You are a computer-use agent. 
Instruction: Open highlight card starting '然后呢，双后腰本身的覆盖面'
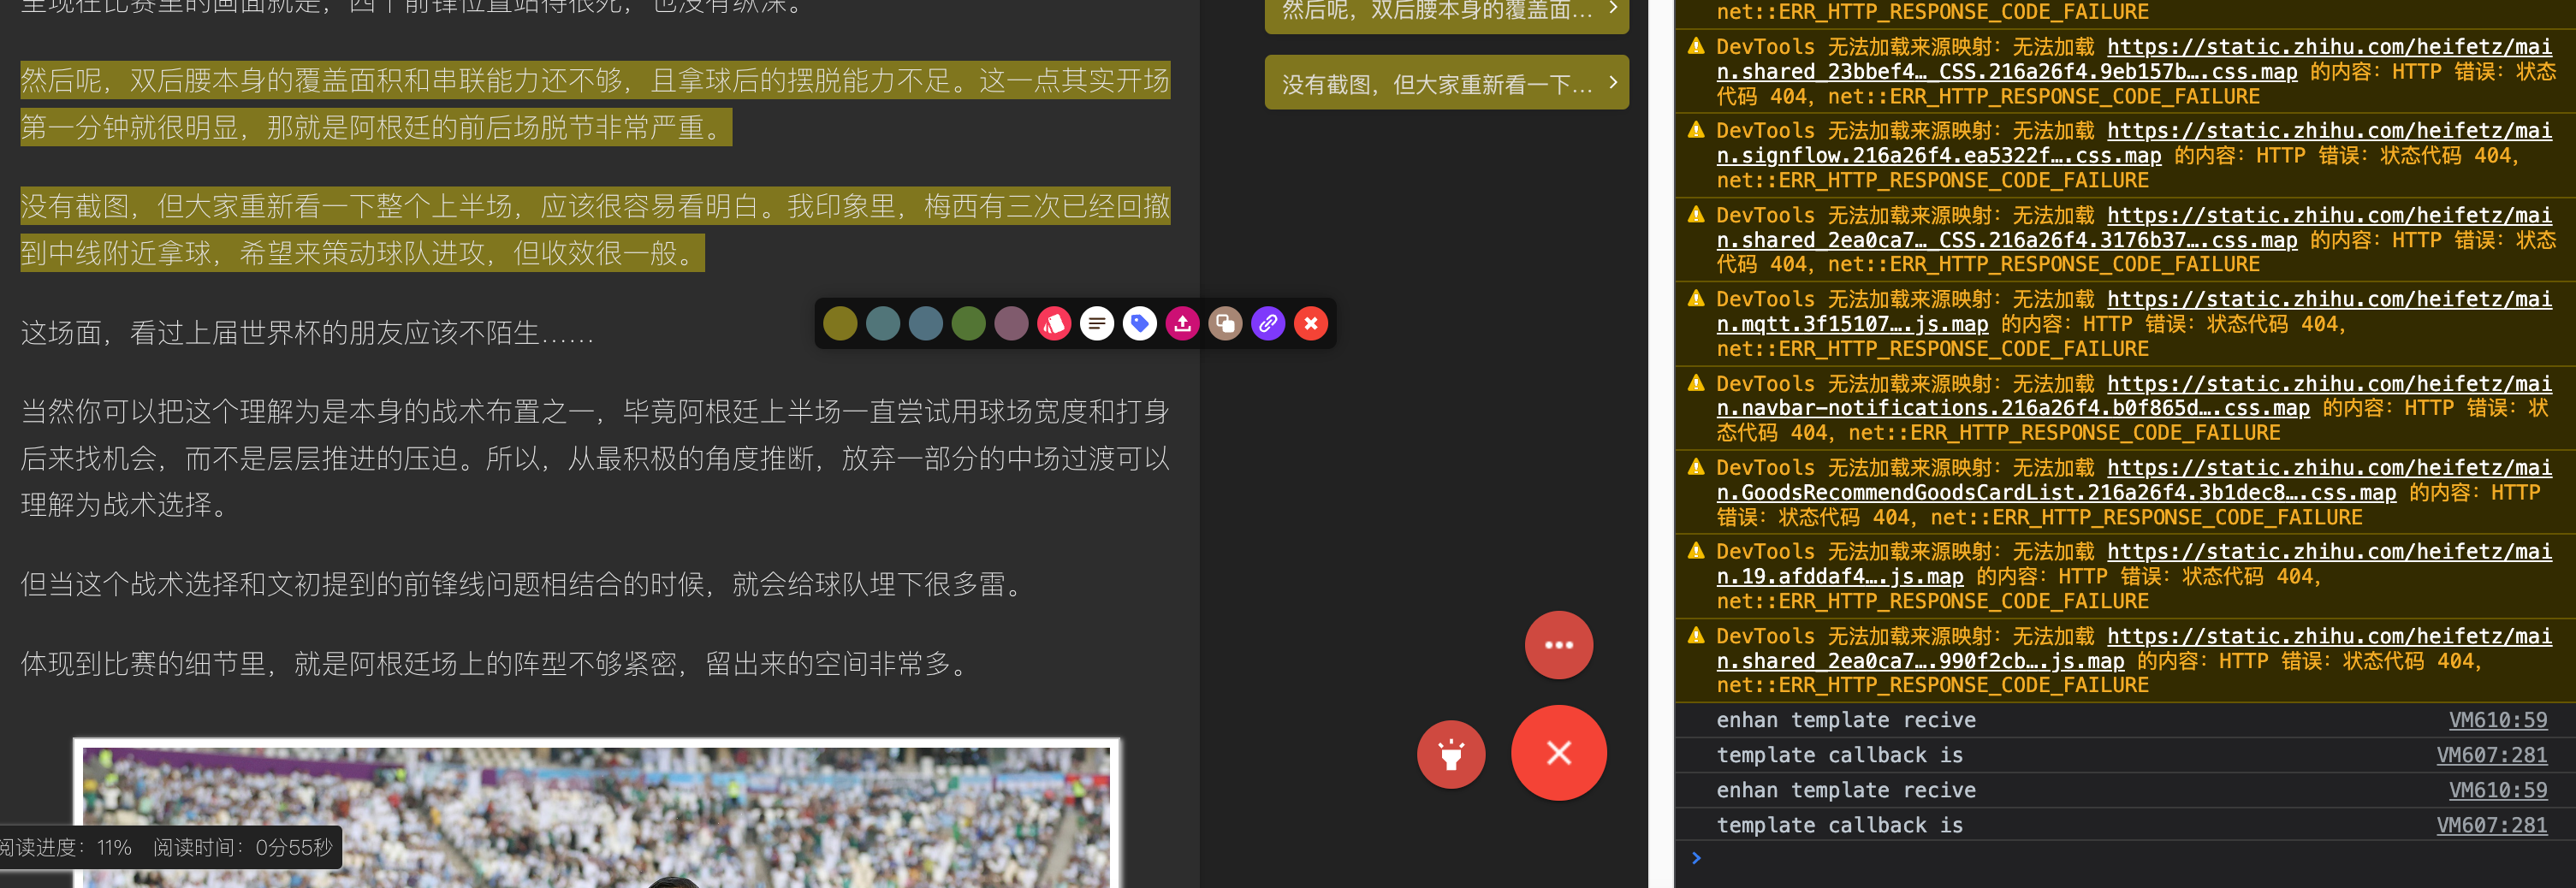coord(1446,12)
